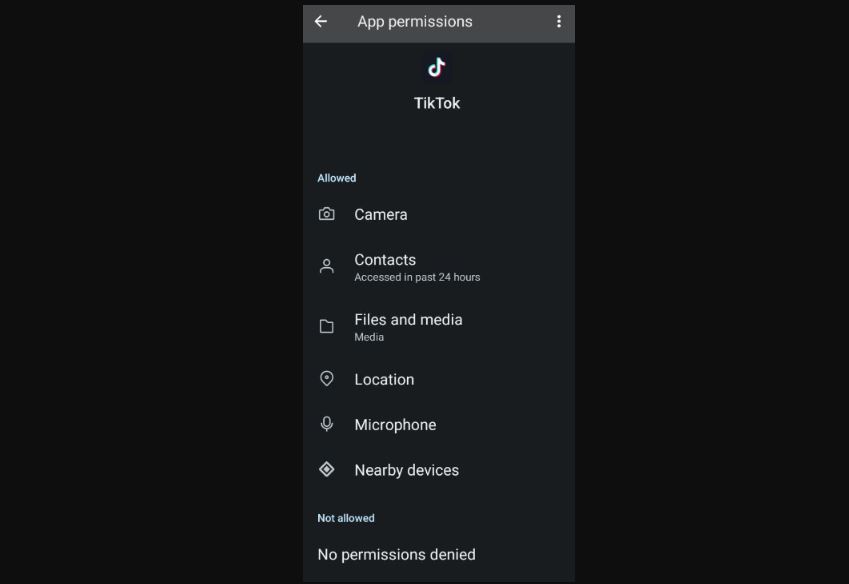
Task: Open the Camera permission
Action: pos(439,214)
